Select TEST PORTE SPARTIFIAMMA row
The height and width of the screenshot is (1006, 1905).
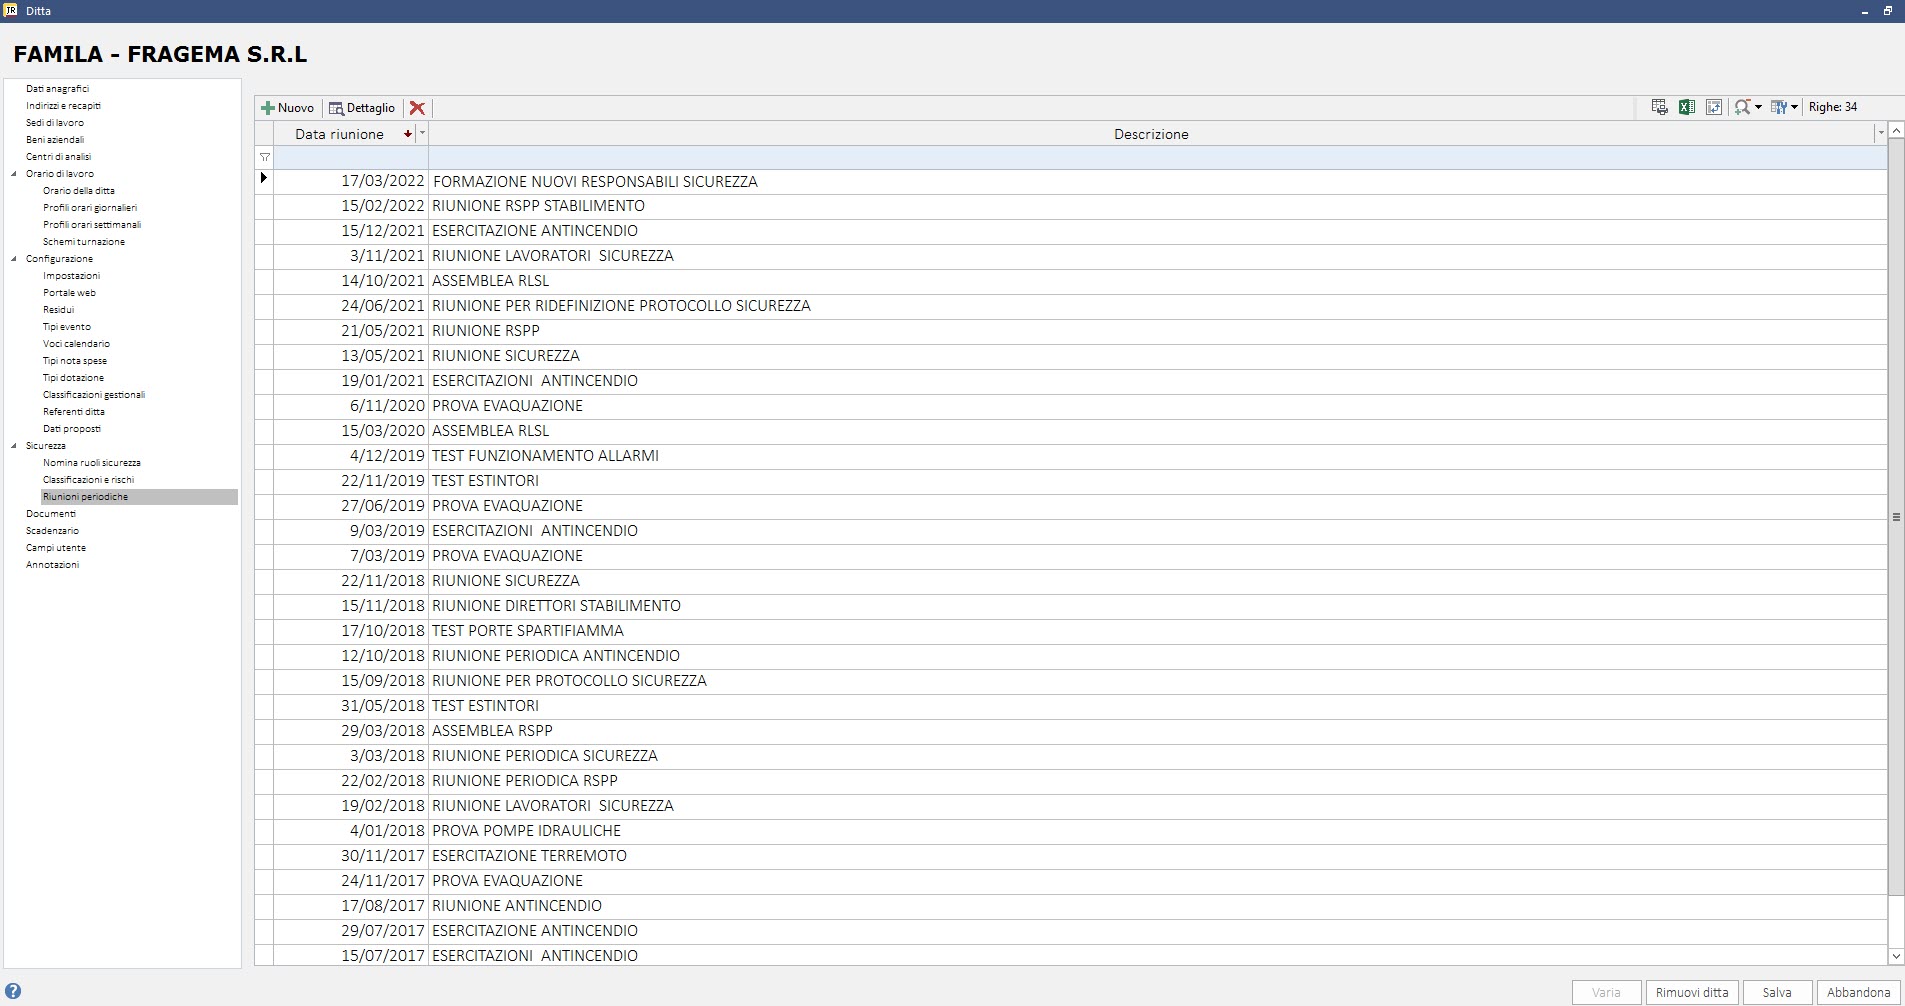tap(1071, 631)
